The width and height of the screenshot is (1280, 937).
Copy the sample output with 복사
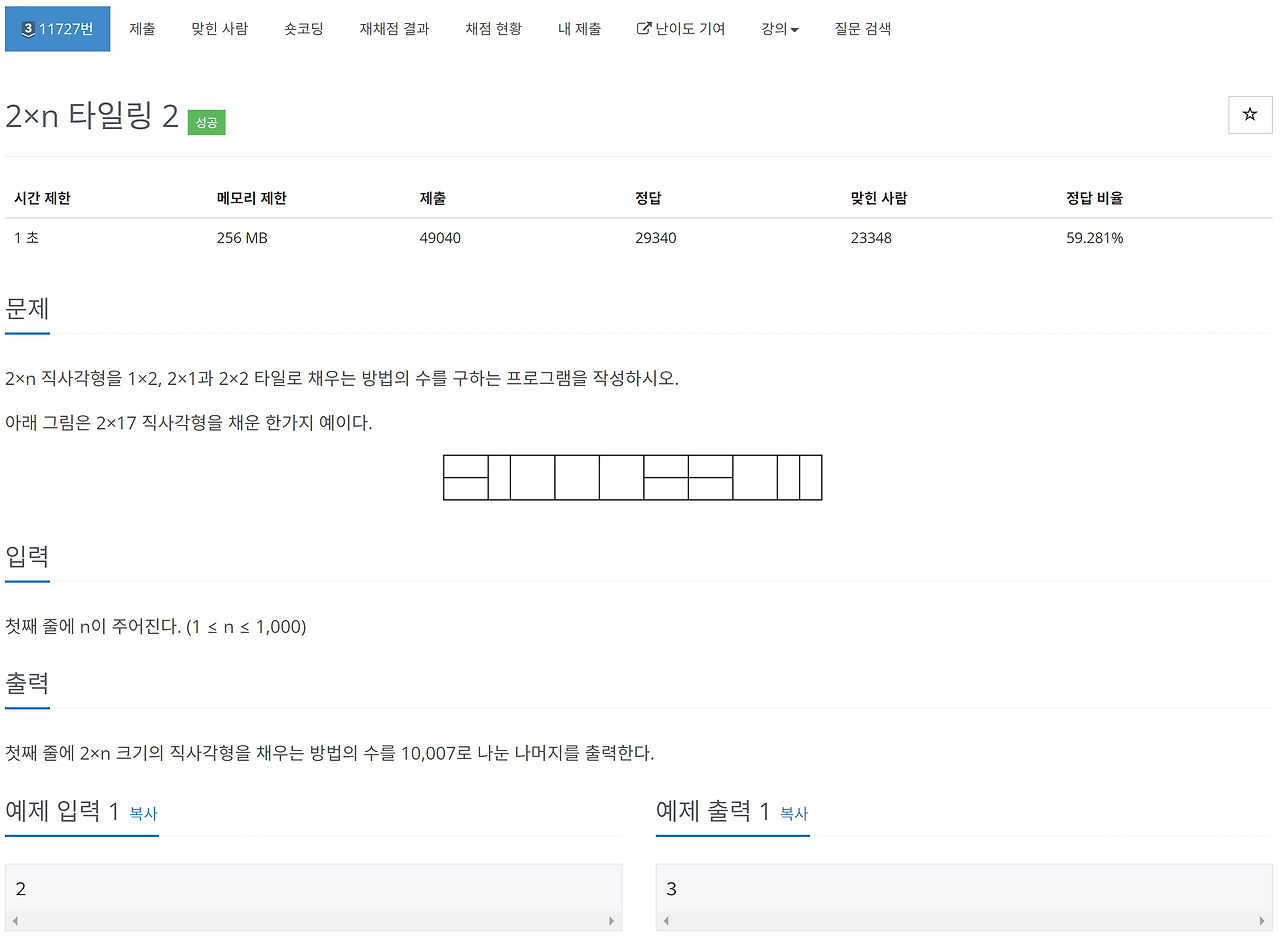click(x=793, y=815)
